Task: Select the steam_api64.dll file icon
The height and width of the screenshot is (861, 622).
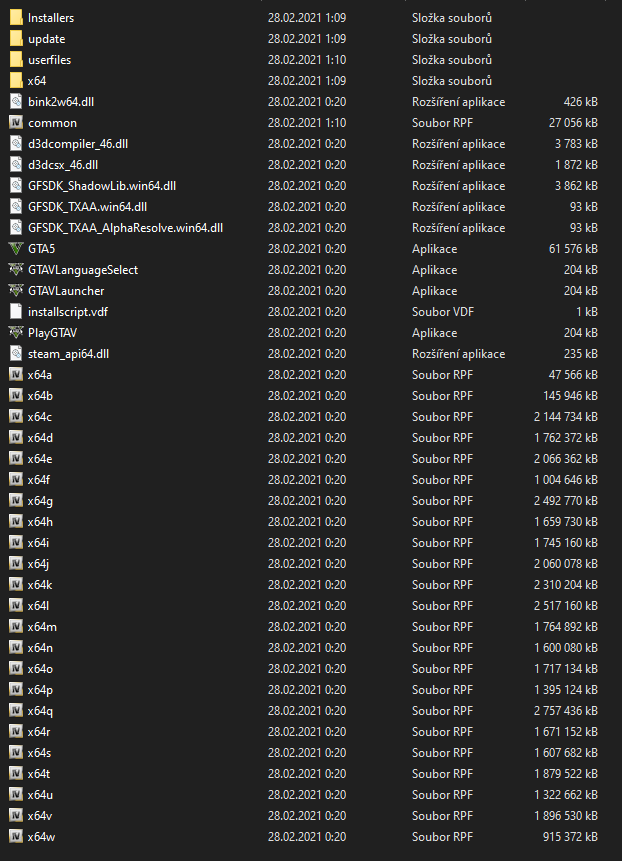Action: point(15,354)
